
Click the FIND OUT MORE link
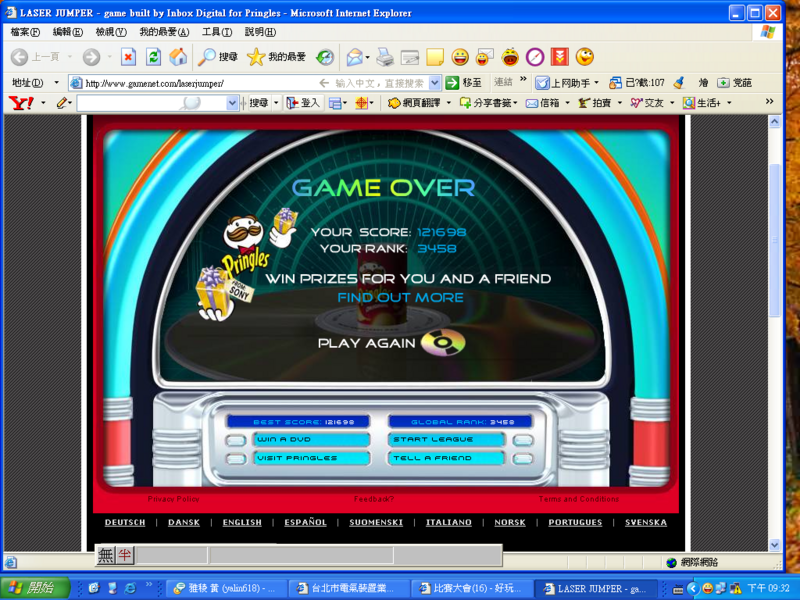pyautogui.click(x=401, y=297)
